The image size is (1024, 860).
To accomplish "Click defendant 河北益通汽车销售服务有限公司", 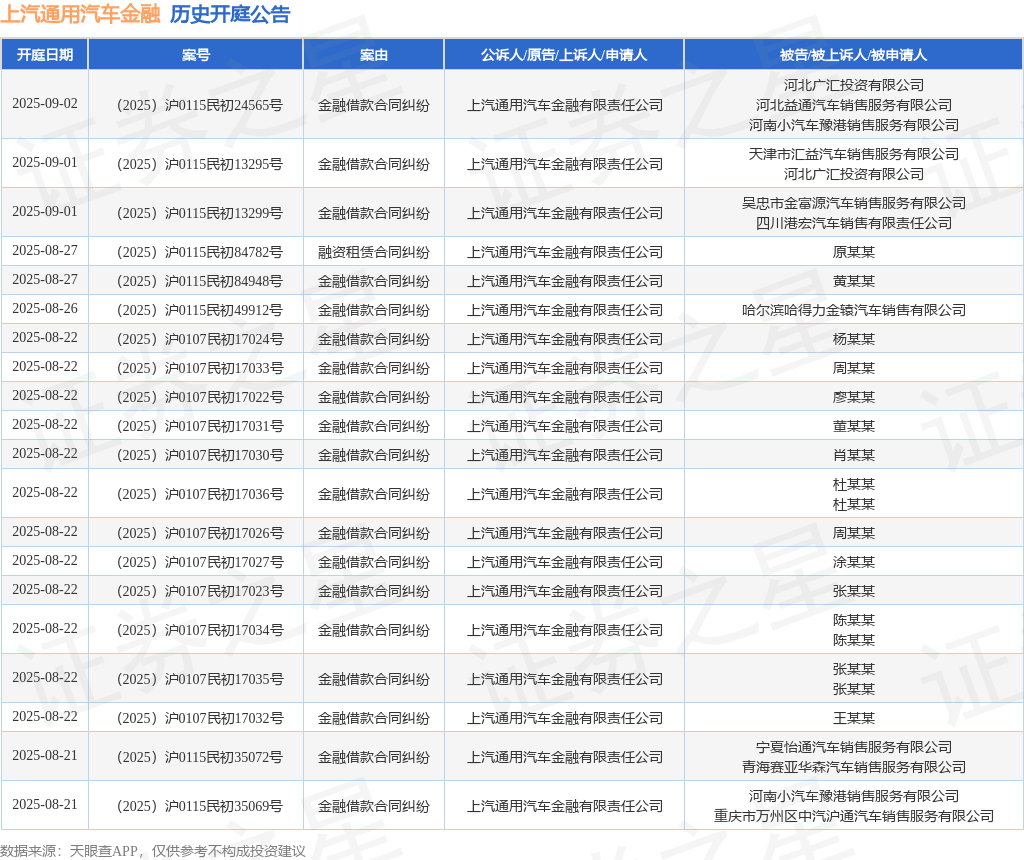I will 854,105.
